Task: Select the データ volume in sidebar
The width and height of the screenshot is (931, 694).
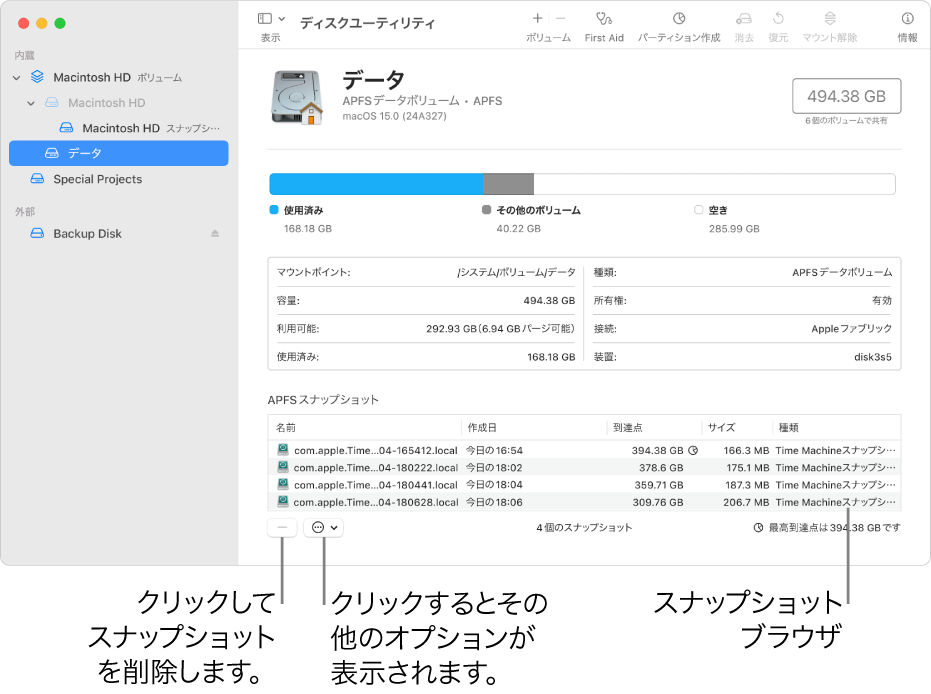Action: [85, 153]
